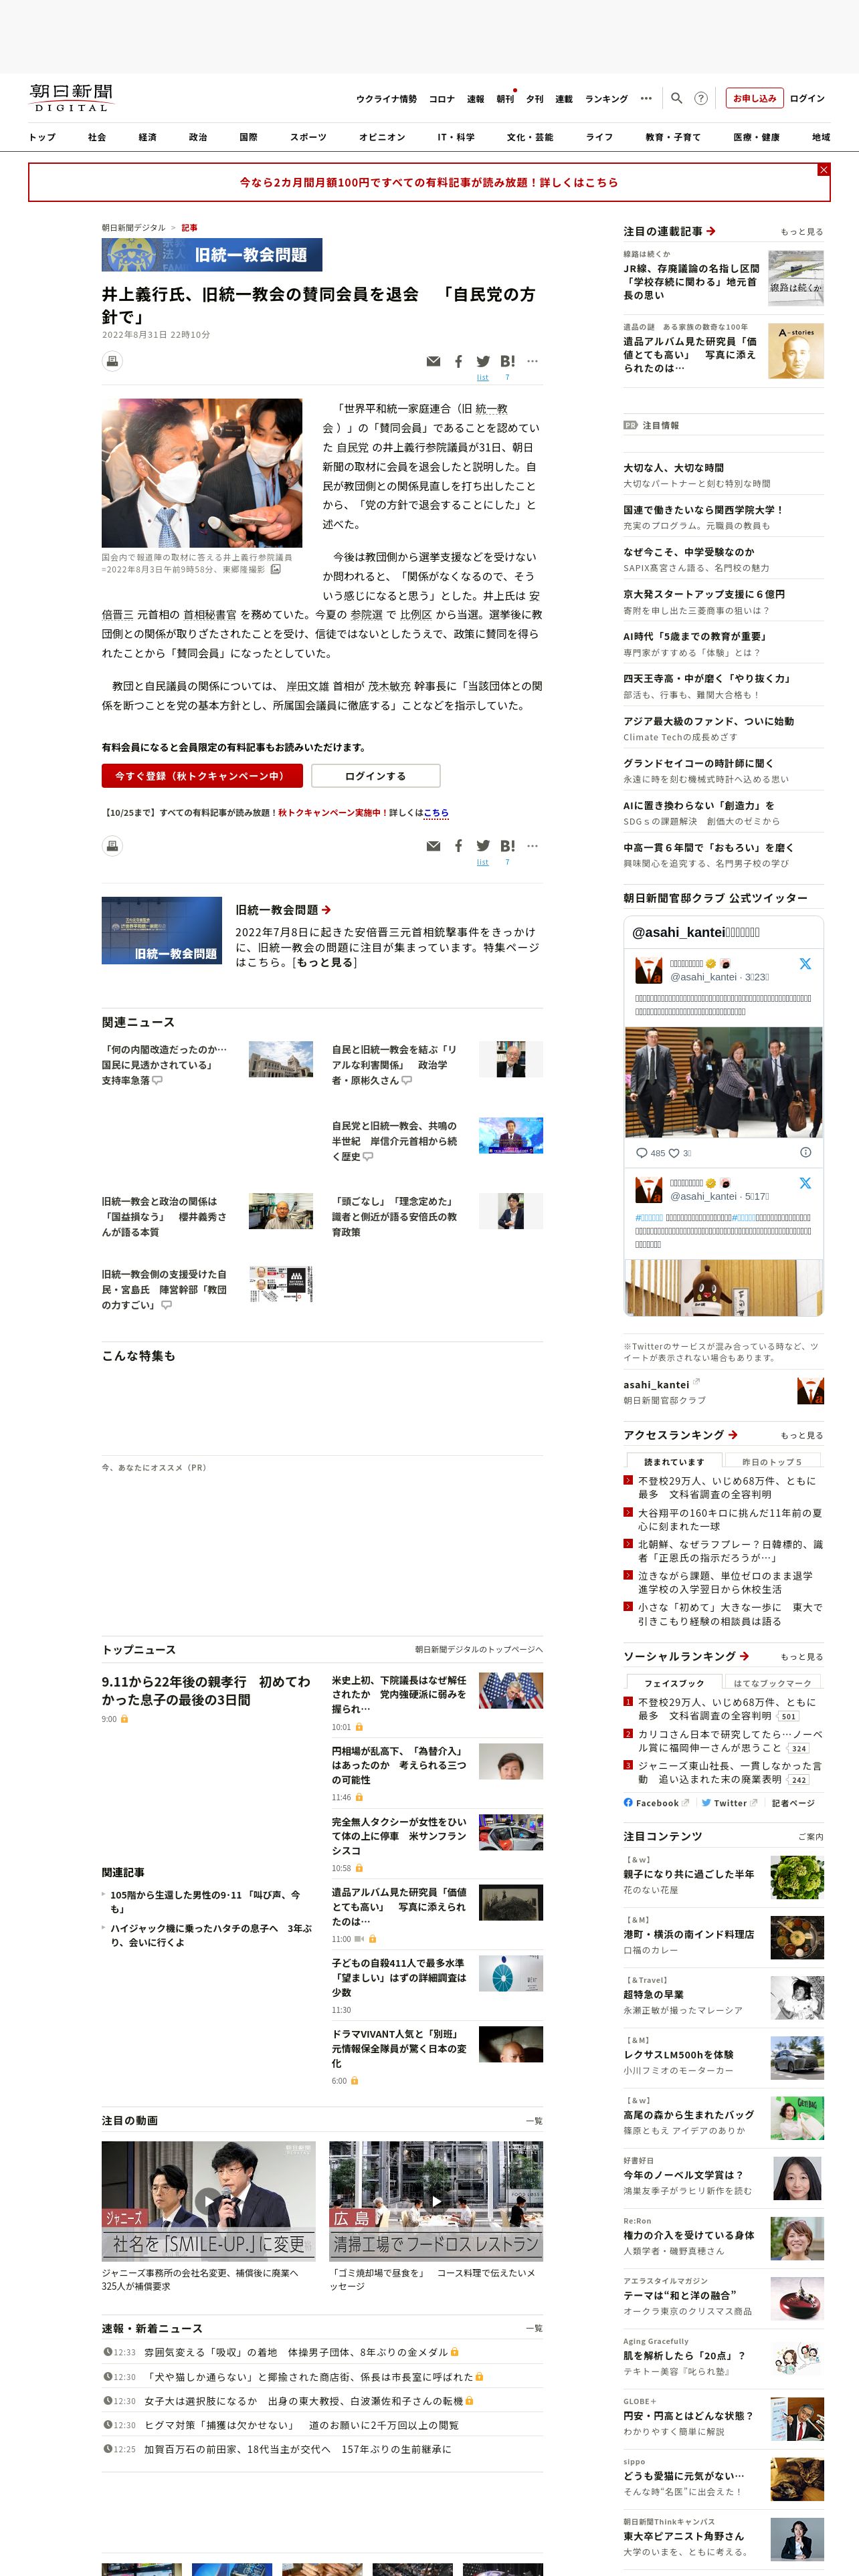The height and width of the screenshot is (2576, 859).
Task: Click こちら campaign details link
Action: [436, 813]
